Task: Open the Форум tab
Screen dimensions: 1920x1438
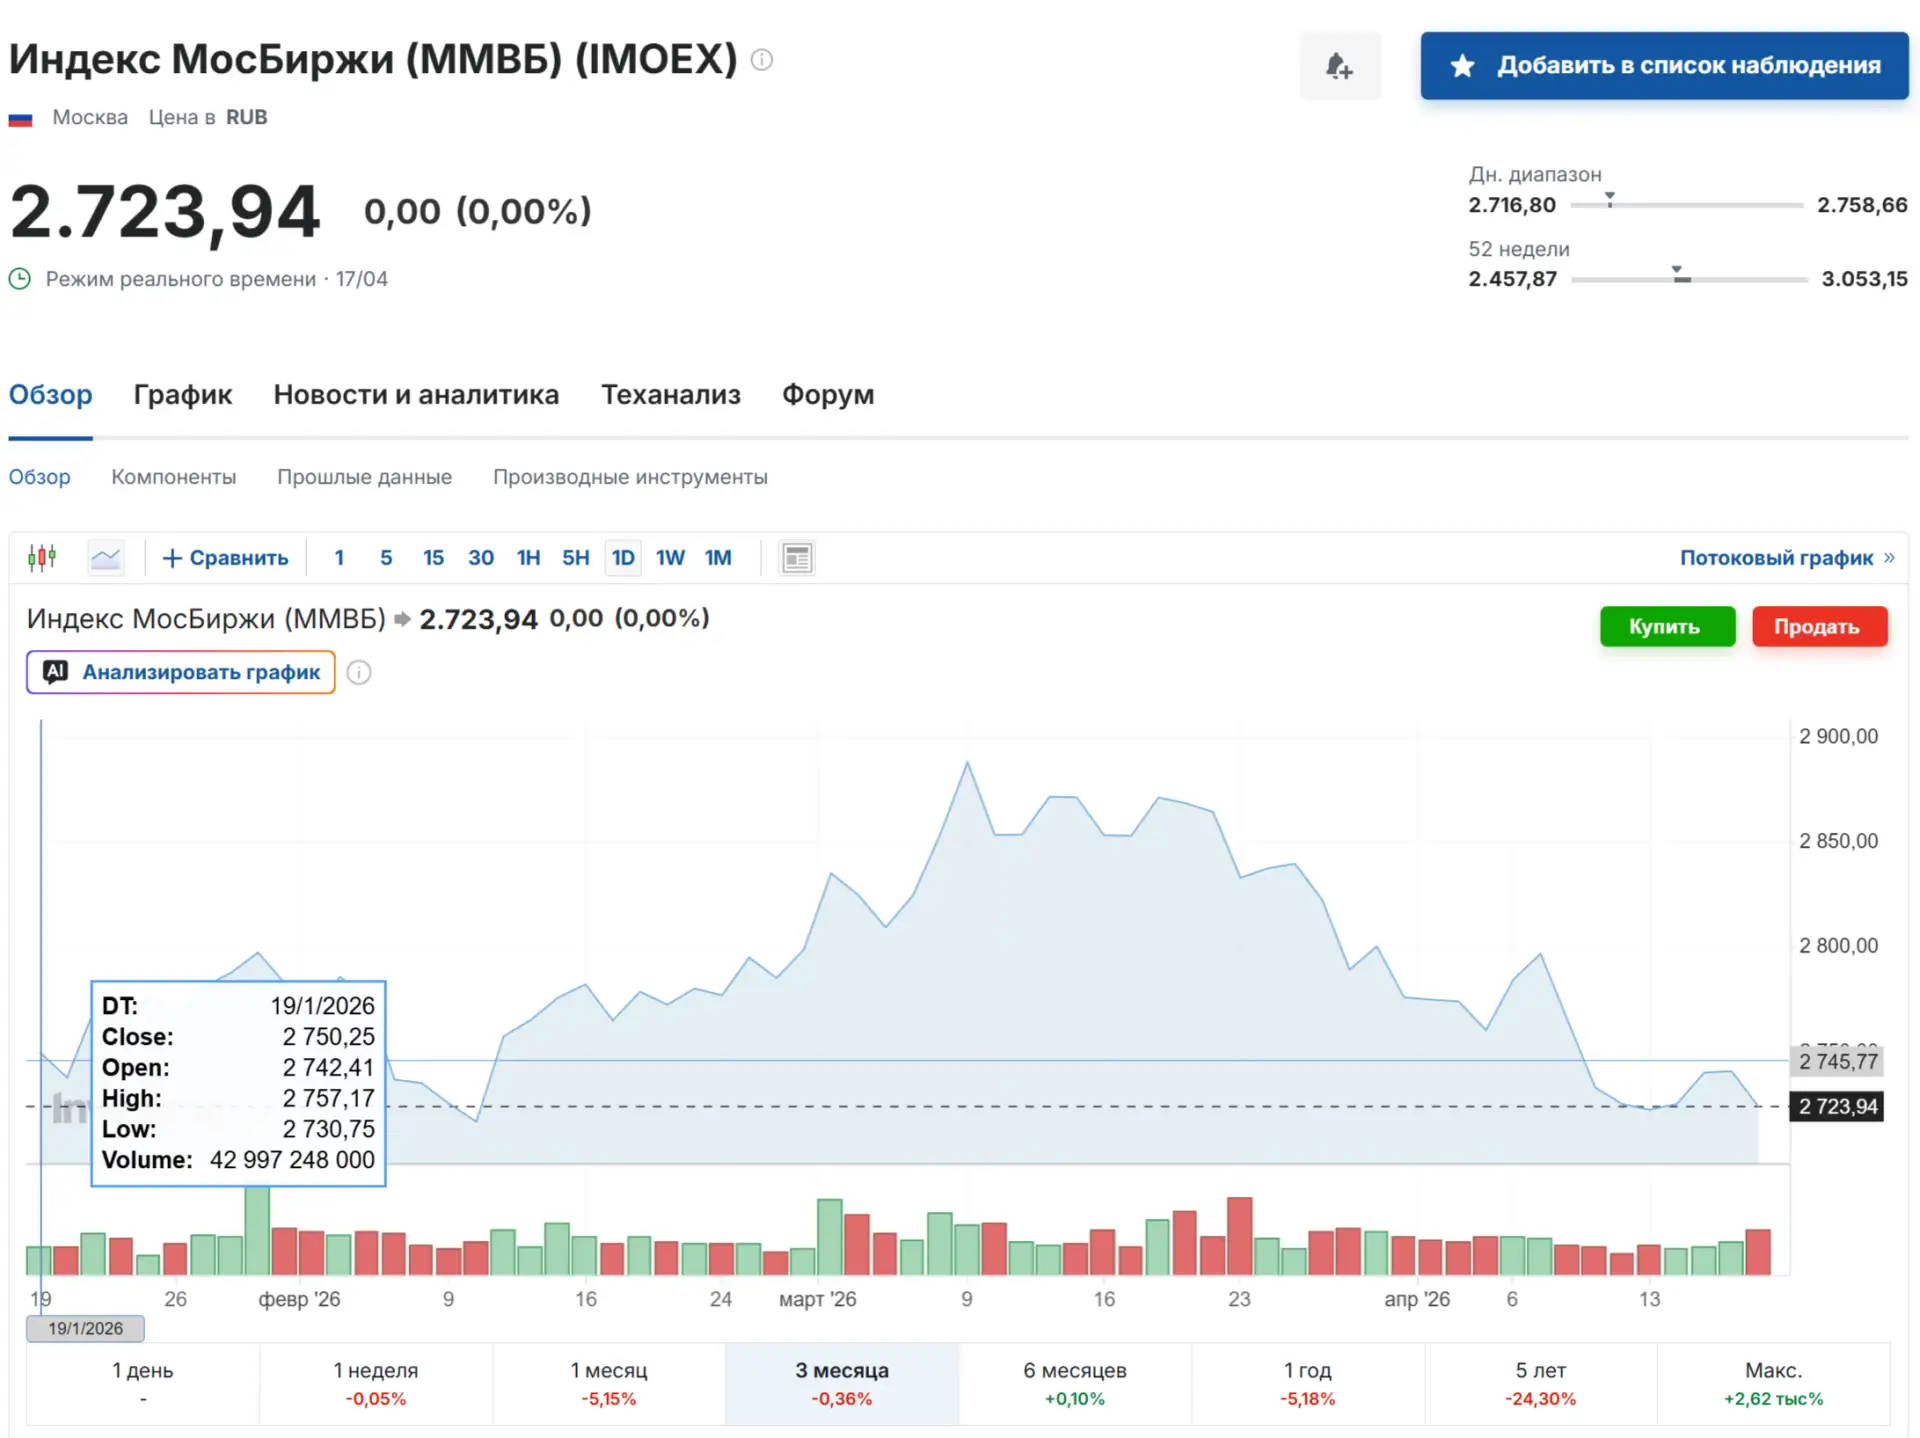Action: [x=828, y=395]
